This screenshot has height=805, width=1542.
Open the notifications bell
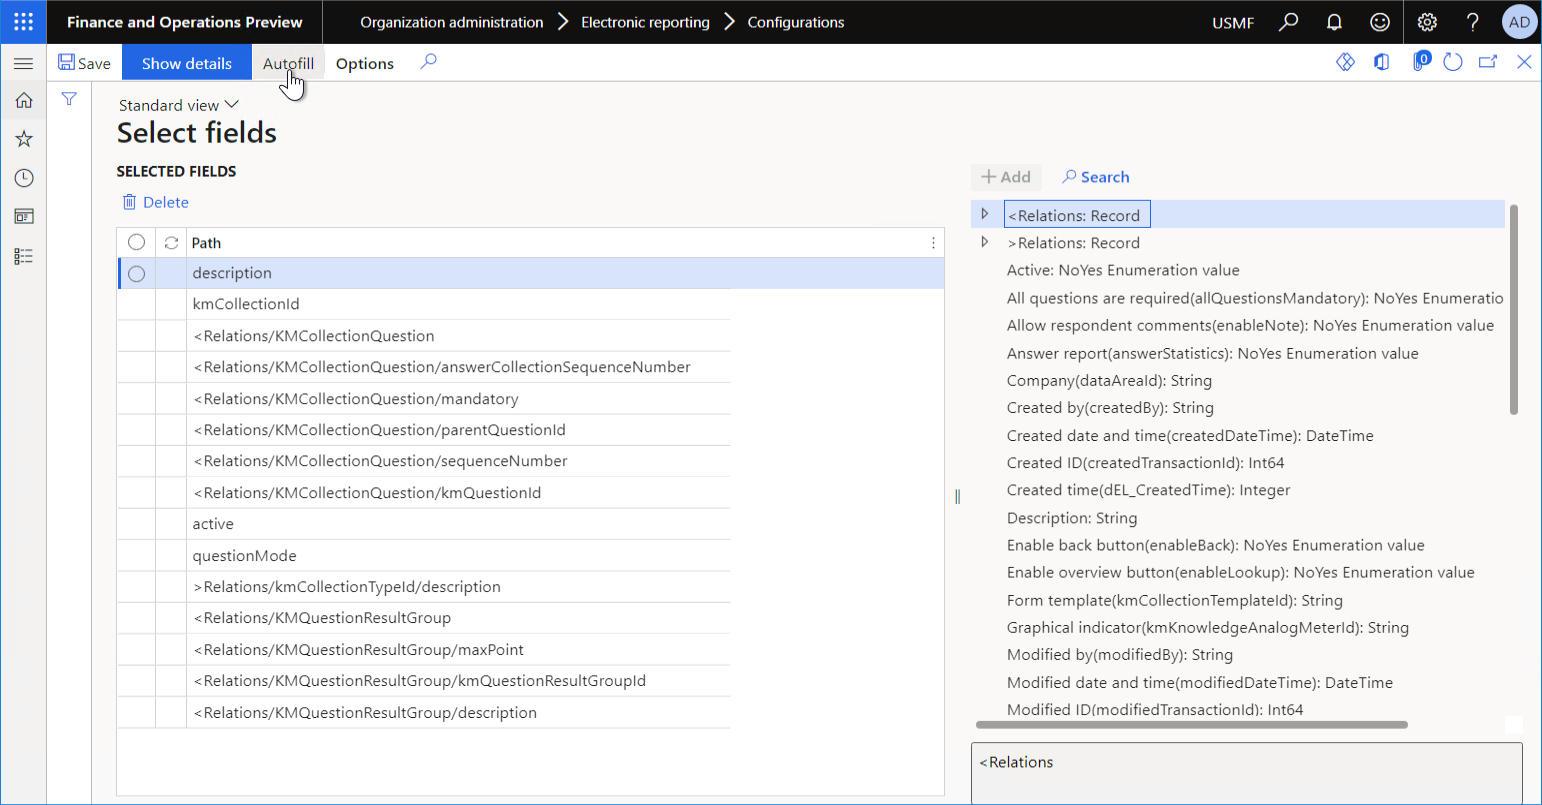click(1334, 21)
